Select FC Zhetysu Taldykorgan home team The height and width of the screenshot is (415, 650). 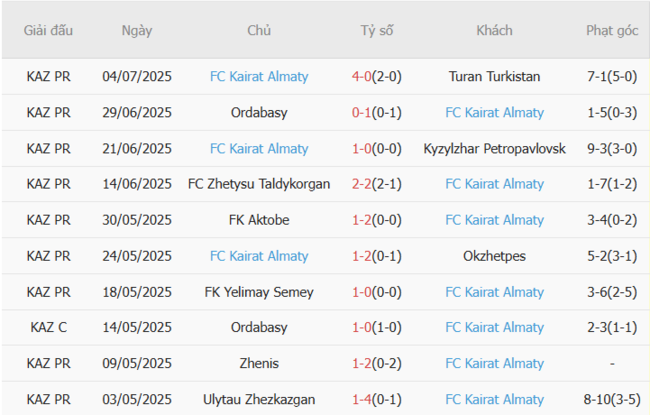pos(259,184)
